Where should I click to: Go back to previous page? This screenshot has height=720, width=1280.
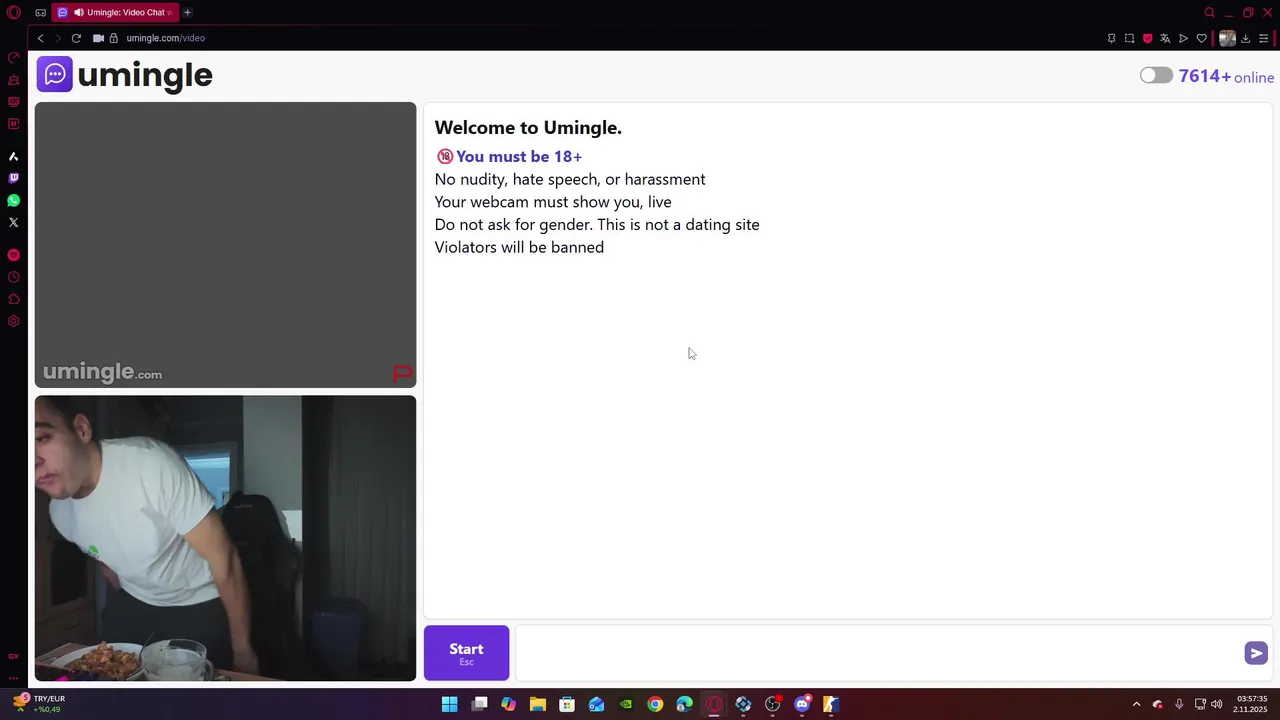click(40, 38)
